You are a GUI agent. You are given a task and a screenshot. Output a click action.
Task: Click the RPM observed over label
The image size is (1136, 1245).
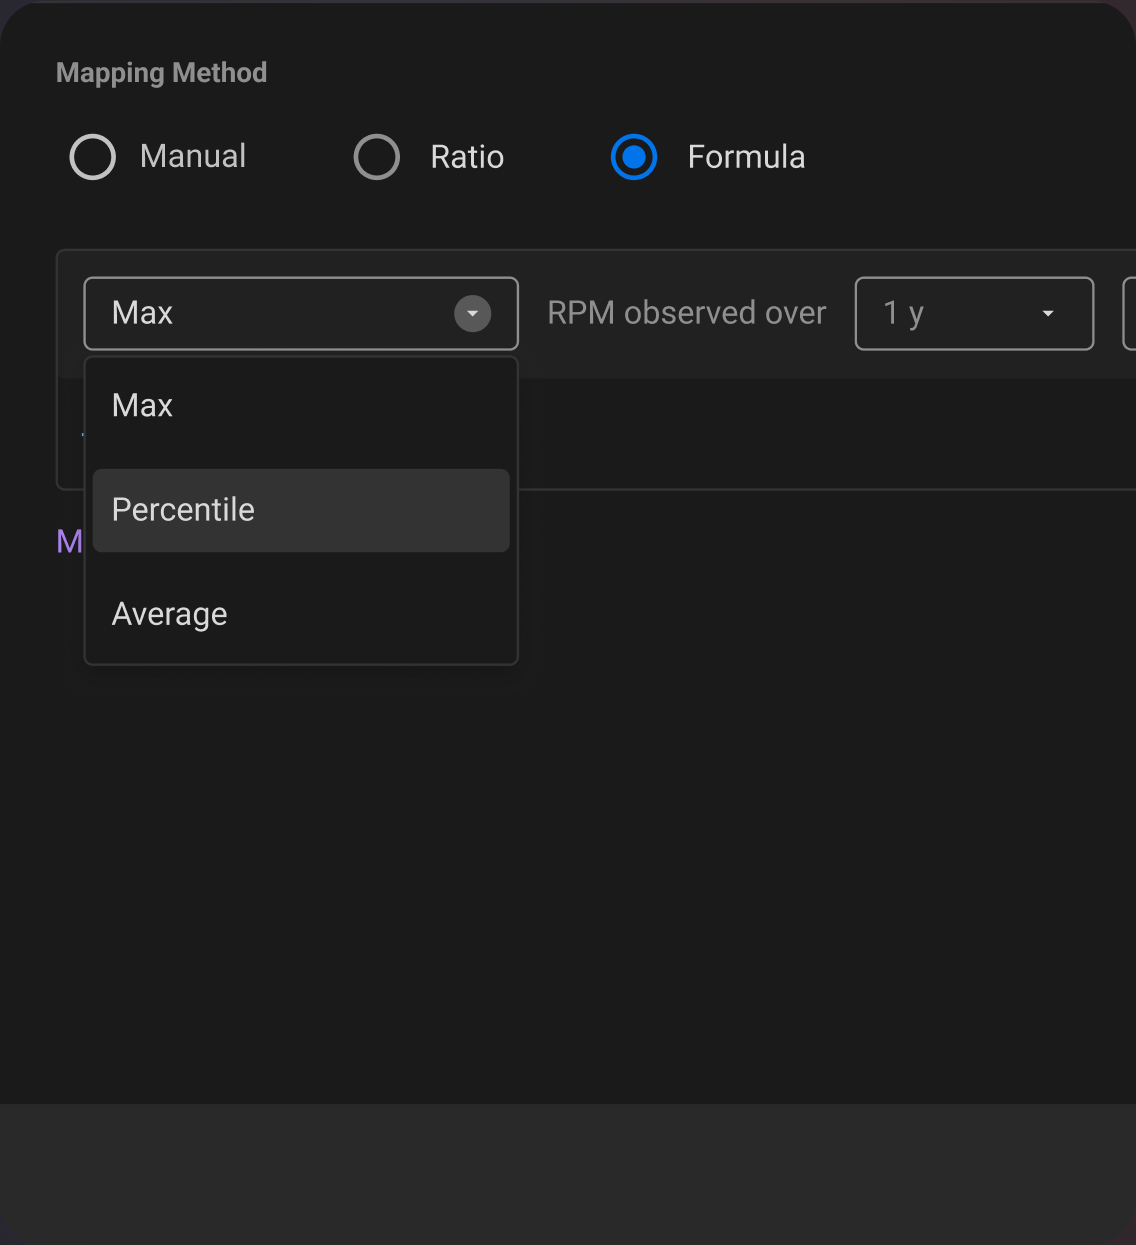[686, 313]
